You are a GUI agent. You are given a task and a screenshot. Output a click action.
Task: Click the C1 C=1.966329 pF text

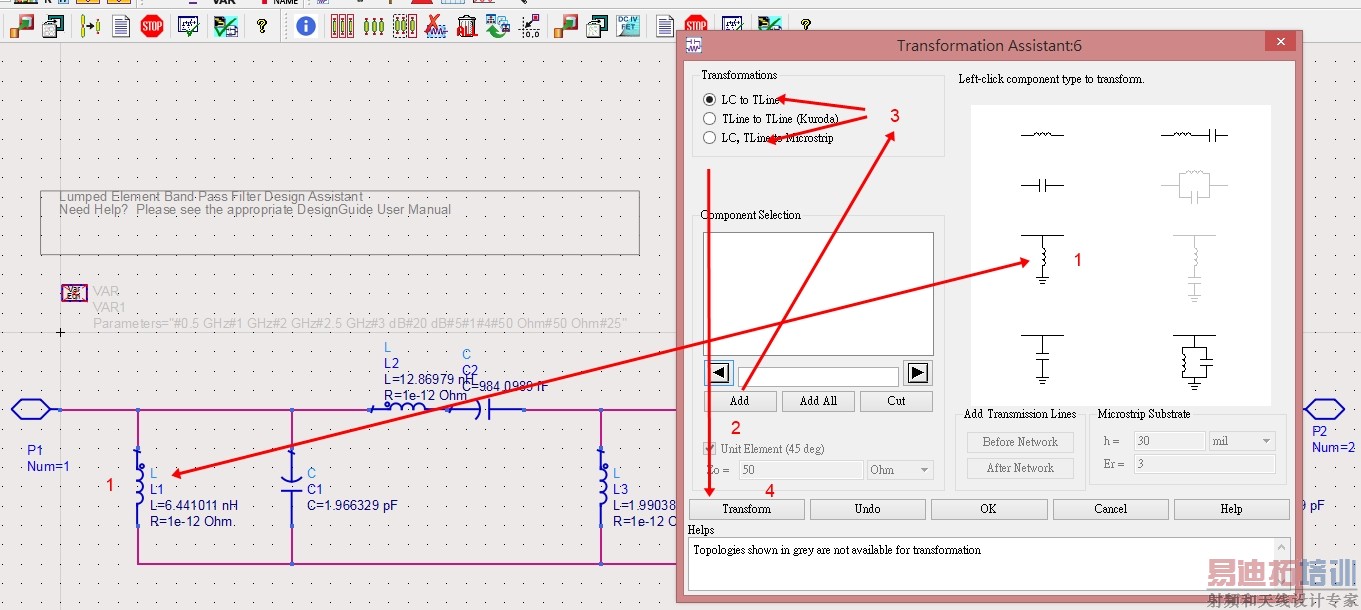[353, 506]
